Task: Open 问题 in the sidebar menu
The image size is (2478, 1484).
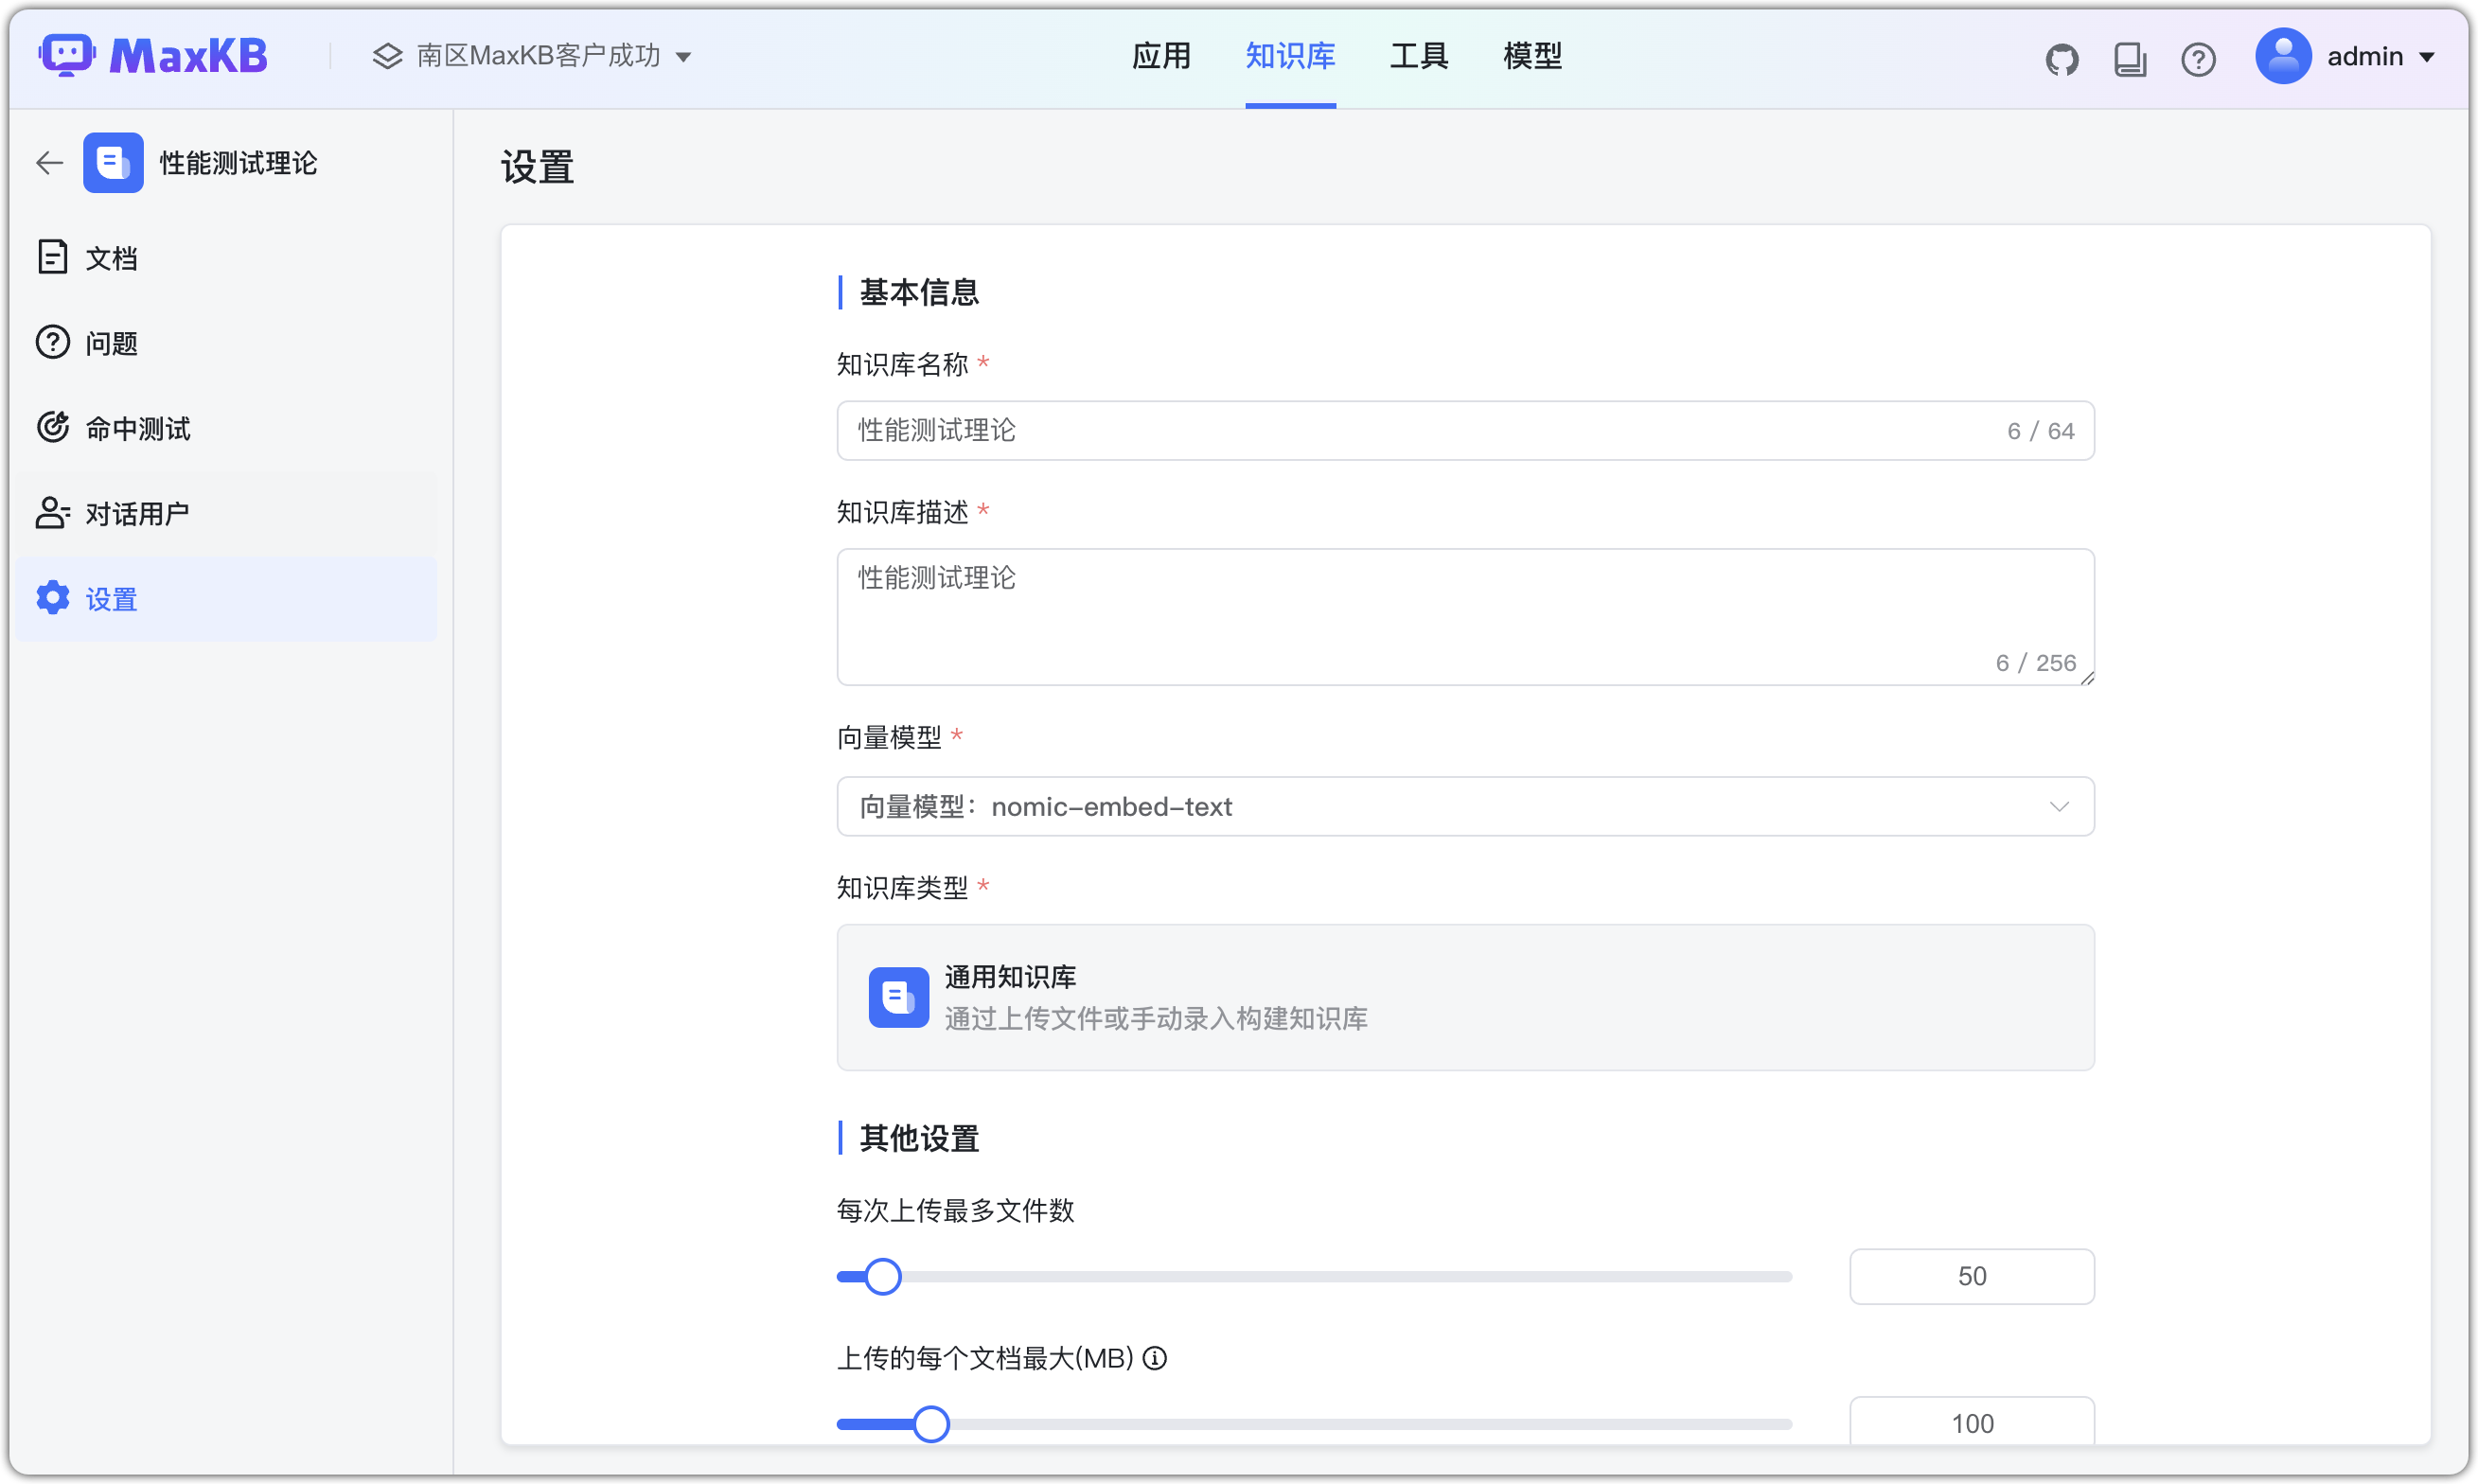Action: click(226, 342)
